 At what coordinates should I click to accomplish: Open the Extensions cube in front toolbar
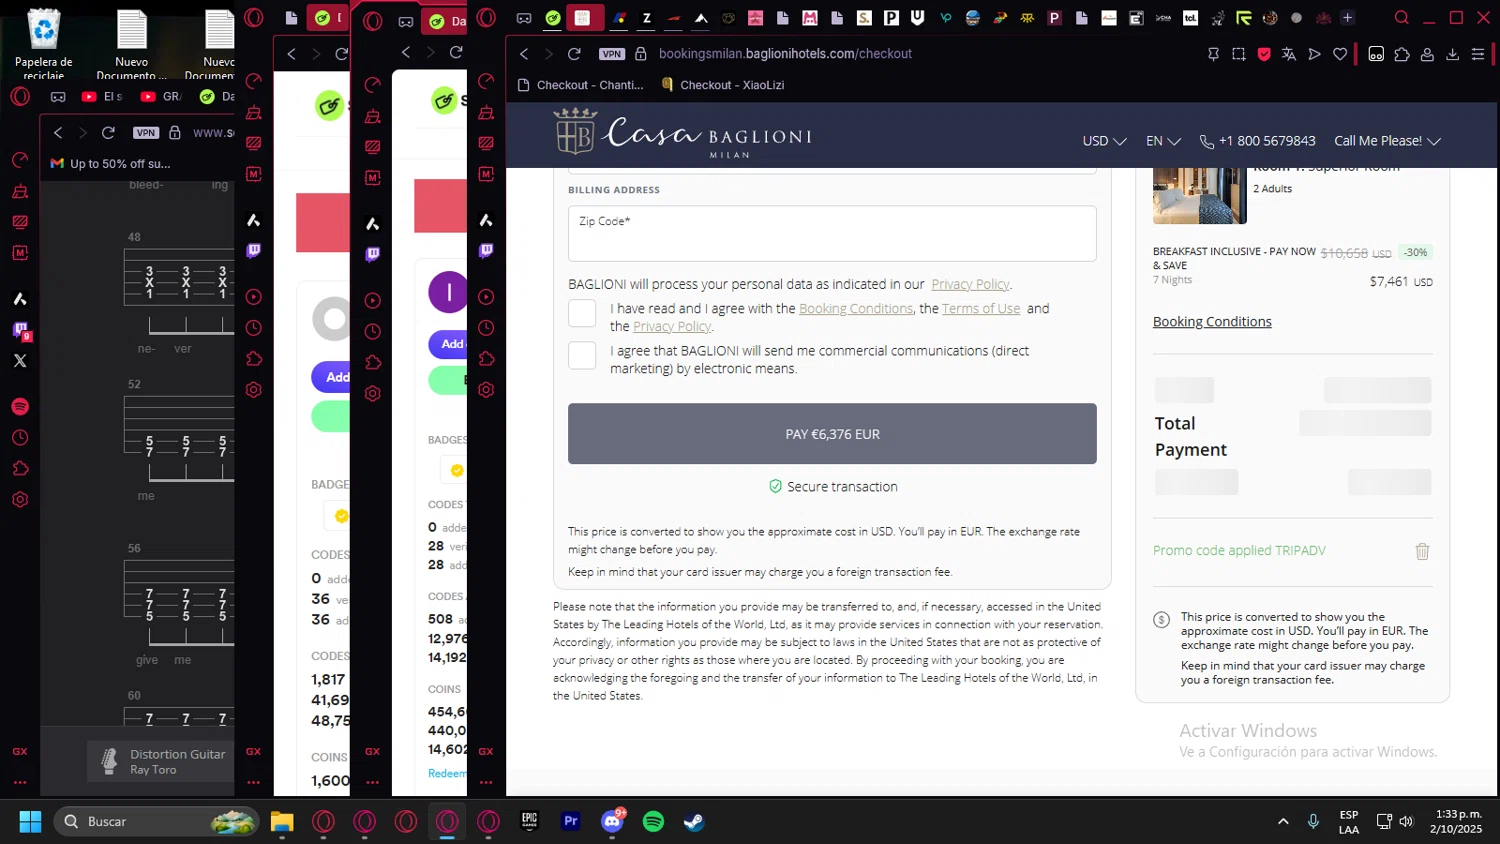pyautogui.click(x=1402, y=54)
